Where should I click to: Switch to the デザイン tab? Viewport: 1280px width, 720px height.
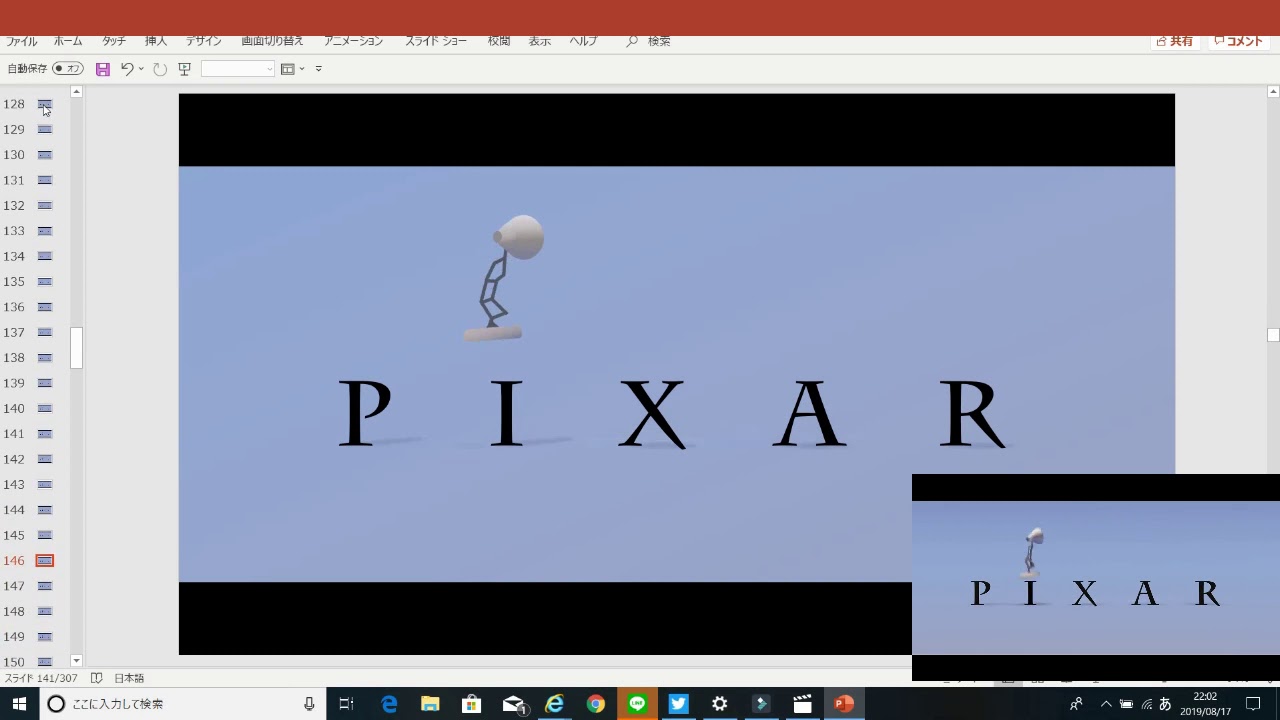click(x=203, y=41)
